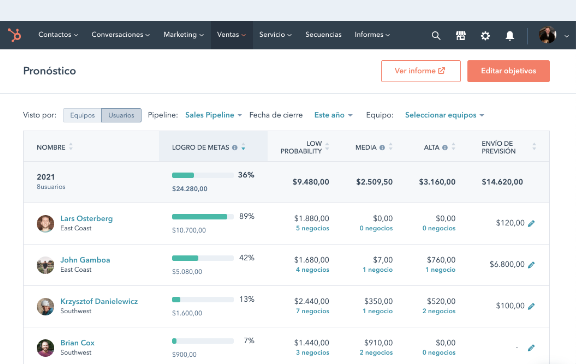Open the Sales Pipeline dropdown
Image resolution: width=576 pixels, height=364 pixels.
pyautogui.click(x=213, y=115)
